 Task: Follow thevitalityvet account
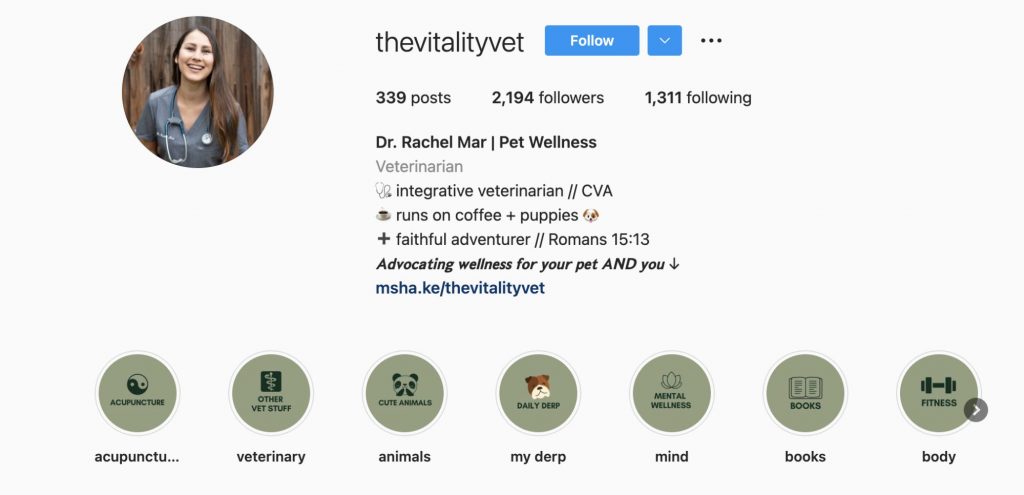(x=592, y=41)
